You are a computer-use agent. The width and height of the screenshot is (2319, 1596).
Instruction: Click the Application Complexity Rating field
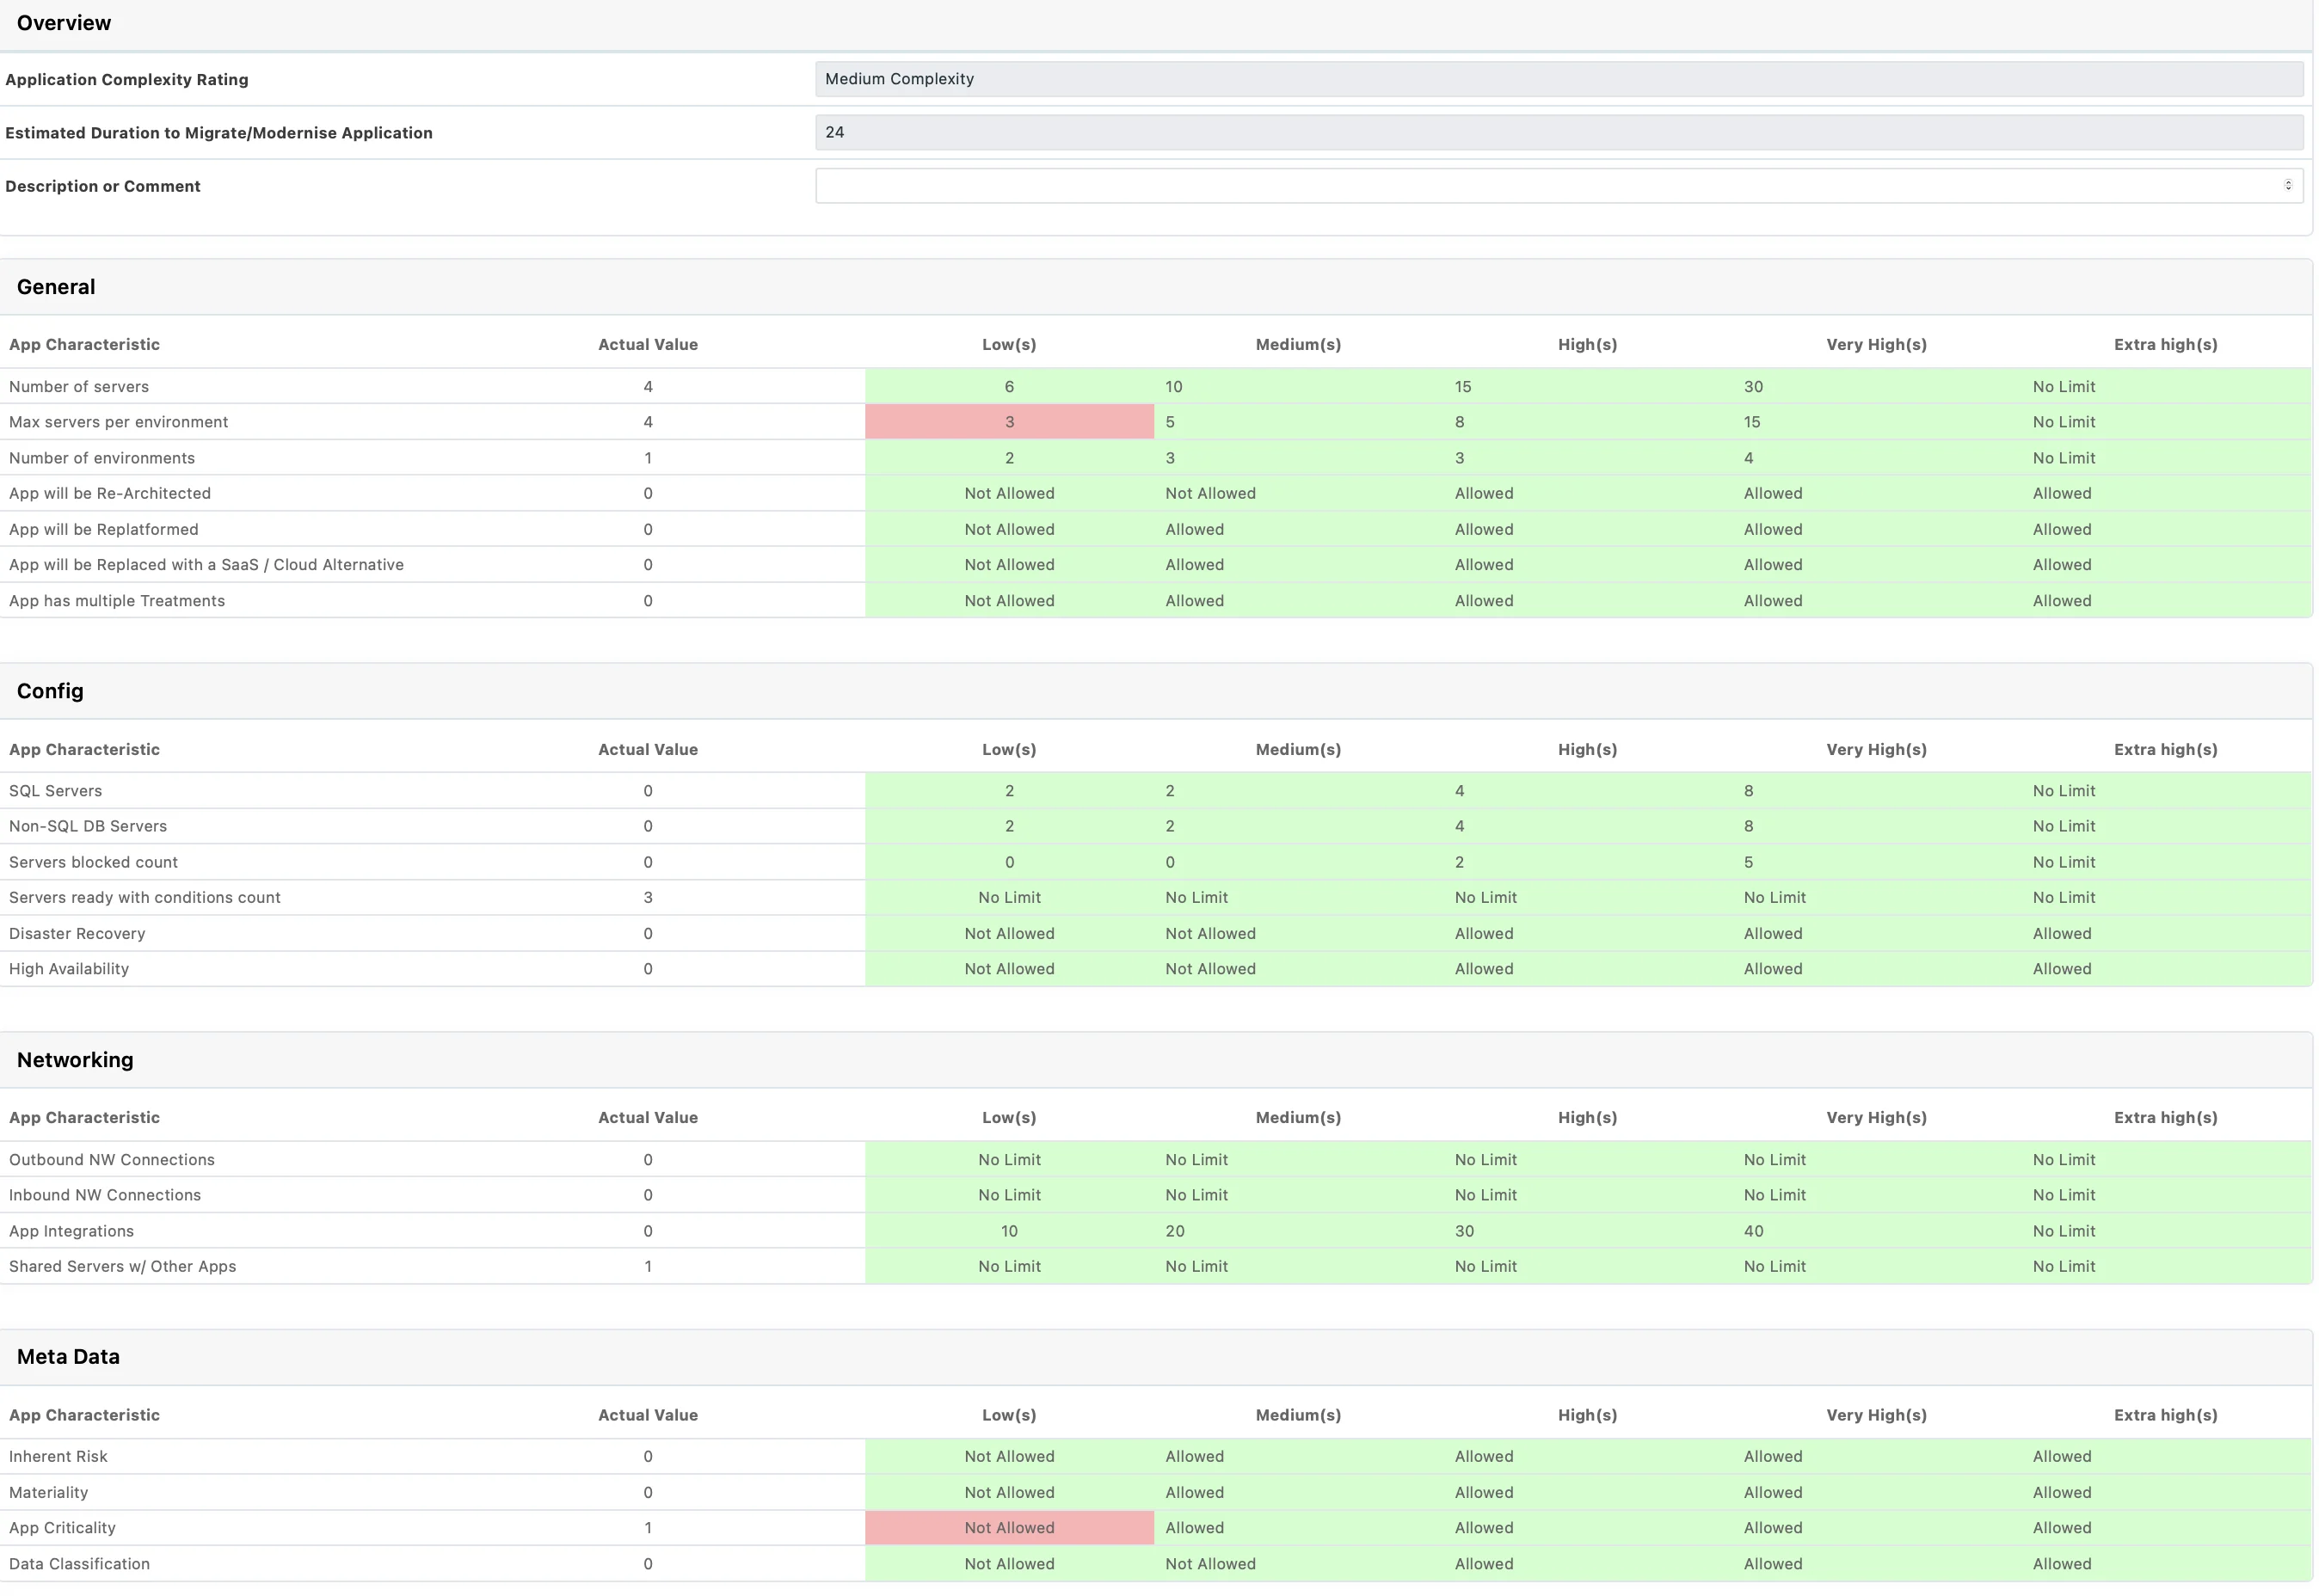(x=1559, y=79)
